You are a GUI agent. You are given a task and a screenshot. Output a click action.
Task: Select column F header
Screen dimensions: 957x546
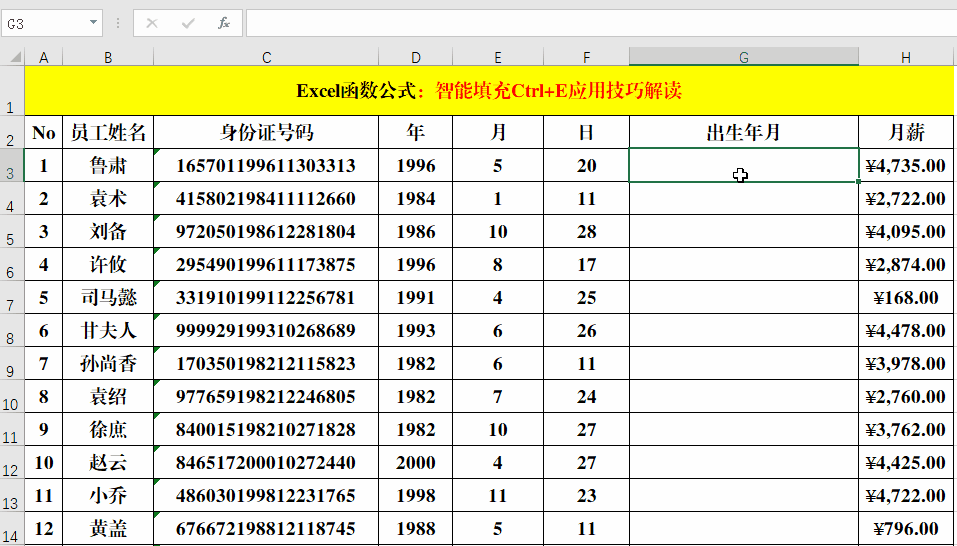[x=587, y=58]
